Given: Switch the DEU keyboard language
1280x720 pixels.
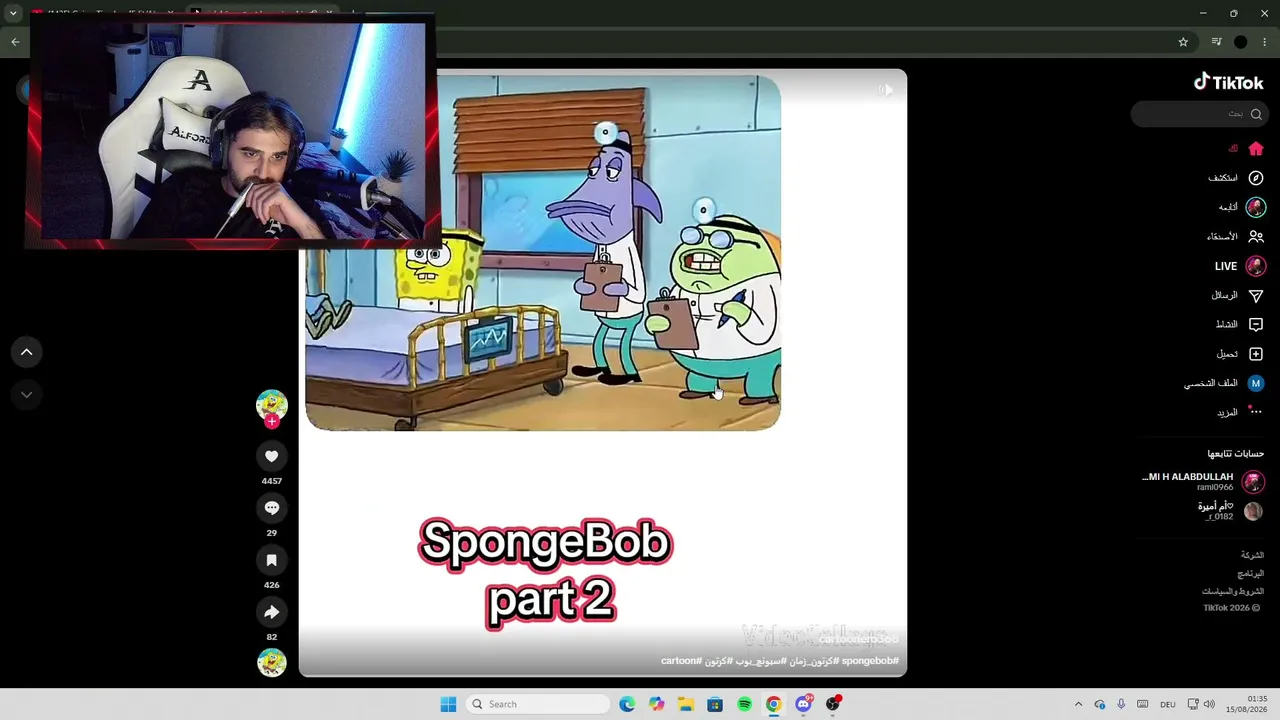Looking at the screenshot, I should (x=1167, y=704).
